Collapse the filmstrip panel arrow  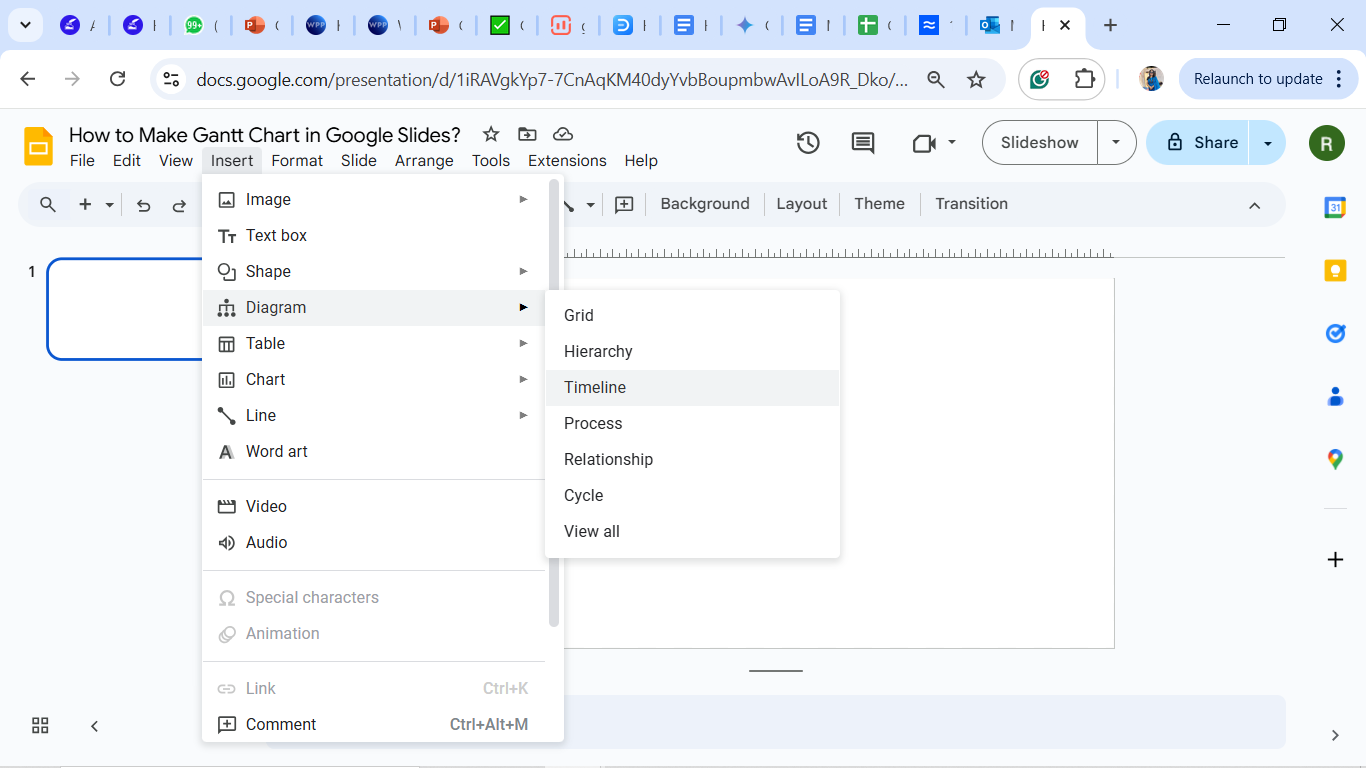pos(94,726)
